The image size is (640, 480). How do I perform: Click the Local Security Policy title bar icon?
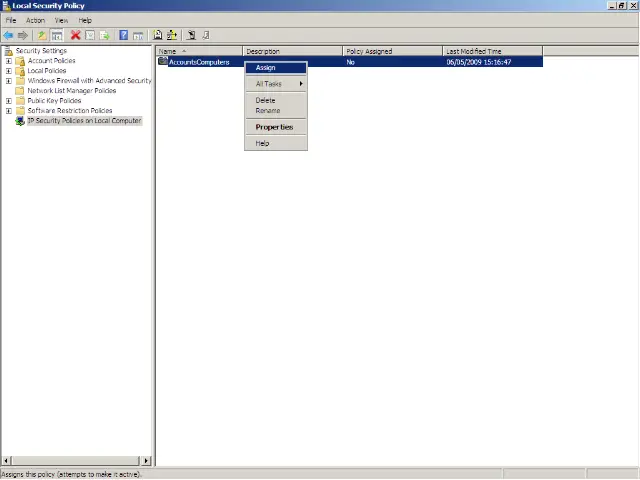[6, 6]
